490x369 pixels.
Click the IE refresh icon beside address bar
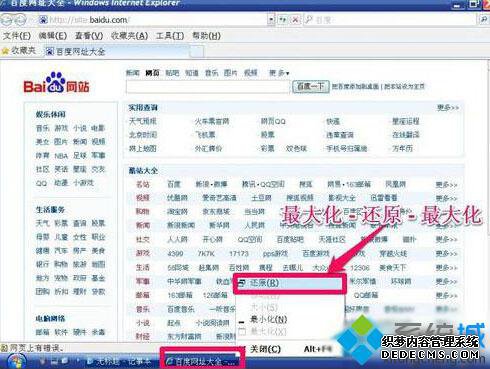point(283,20)
